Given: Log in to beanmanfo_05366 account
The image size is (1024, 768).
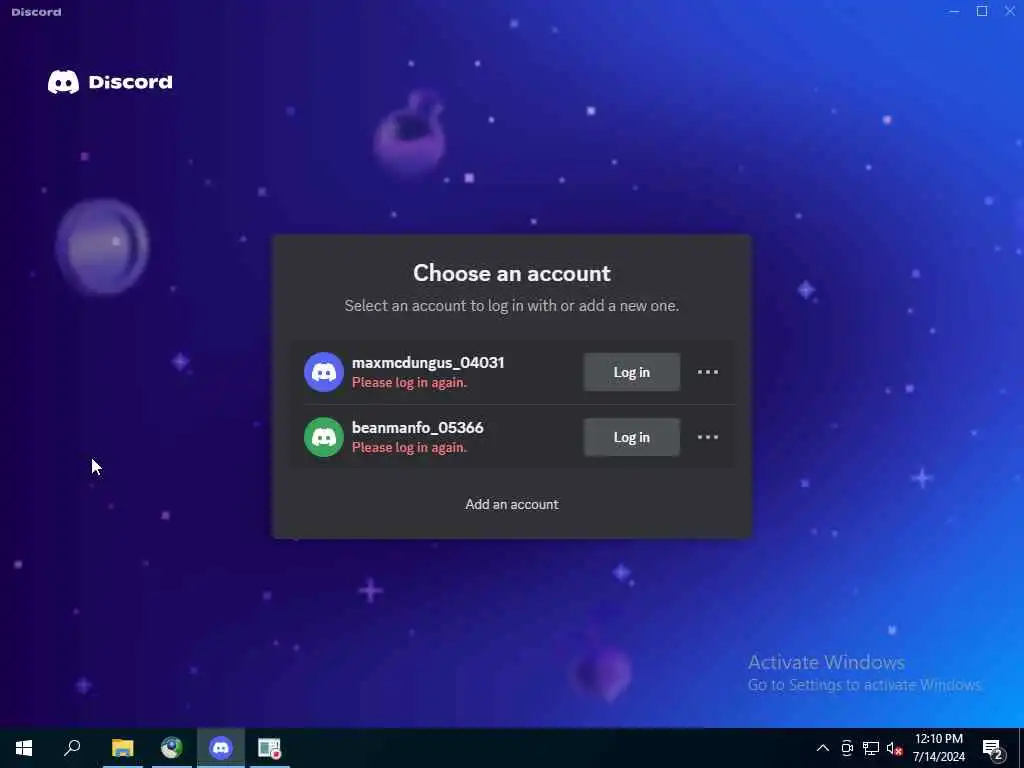Looking at the screenshot, I should pyautogui.click(x=632, y=438).
